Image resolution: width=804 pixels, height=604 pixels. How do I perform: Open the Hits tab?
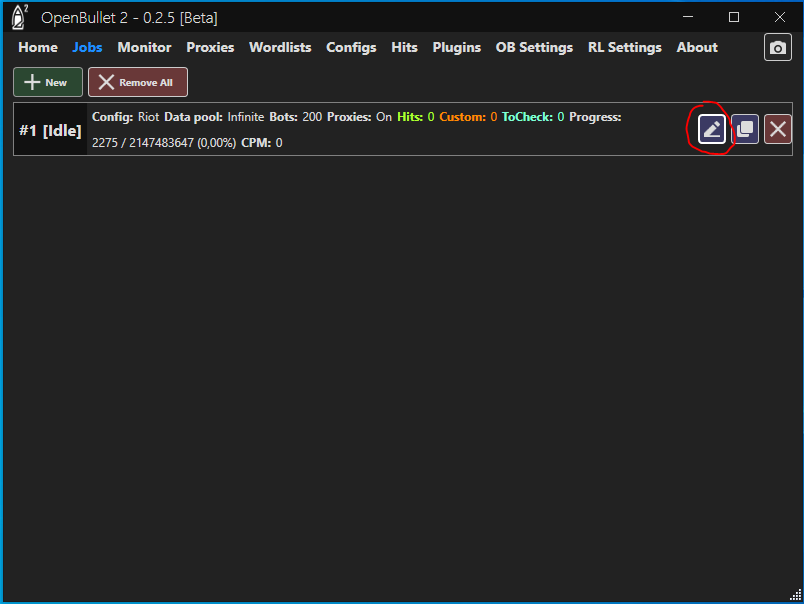tap(404, 48)
